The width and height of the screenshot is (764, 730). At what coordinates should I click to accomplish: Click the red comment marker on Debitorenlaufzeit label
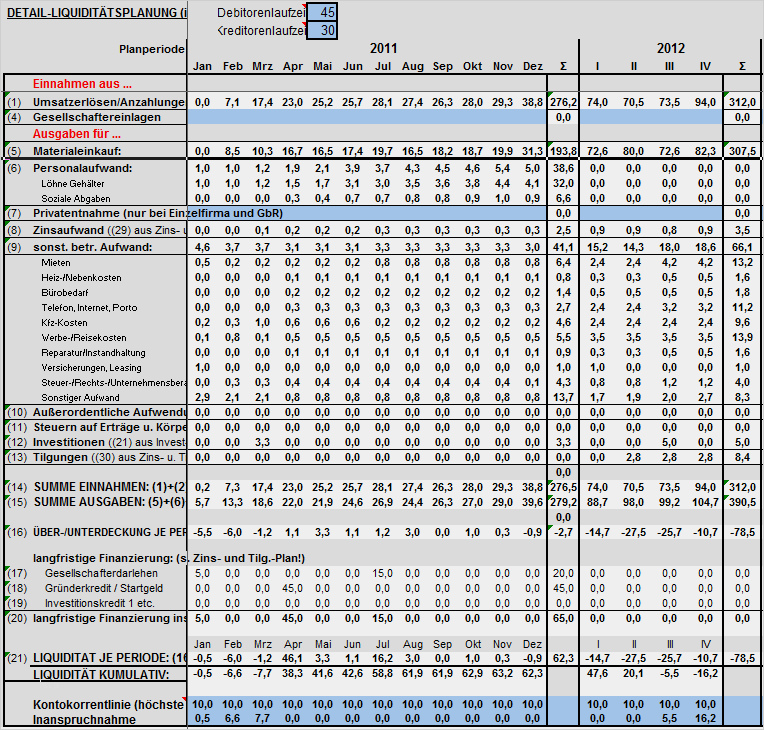pyautogui.click(x=304, y=6)
